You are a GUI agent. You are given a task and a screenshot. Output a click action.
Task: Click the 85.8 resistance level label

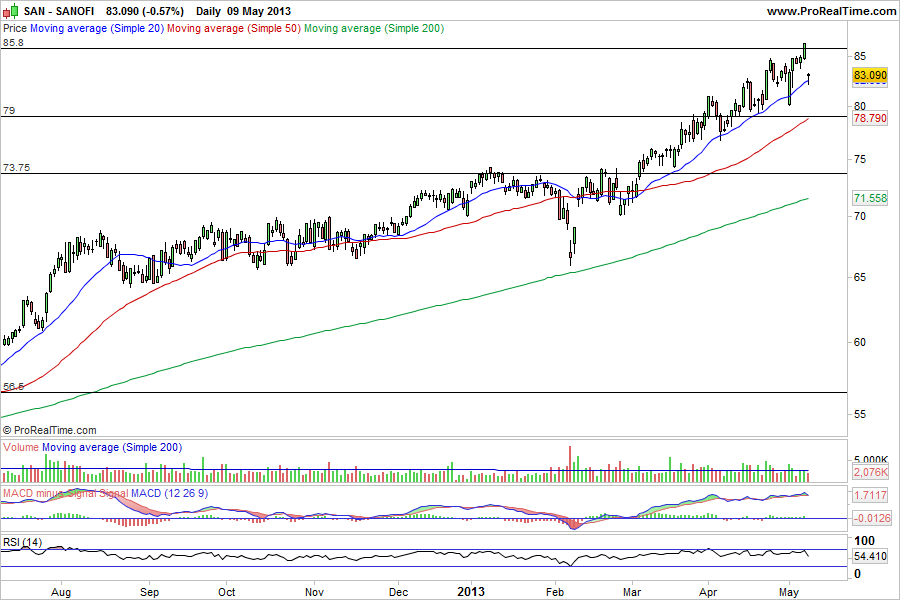click(x=13, y=42)
